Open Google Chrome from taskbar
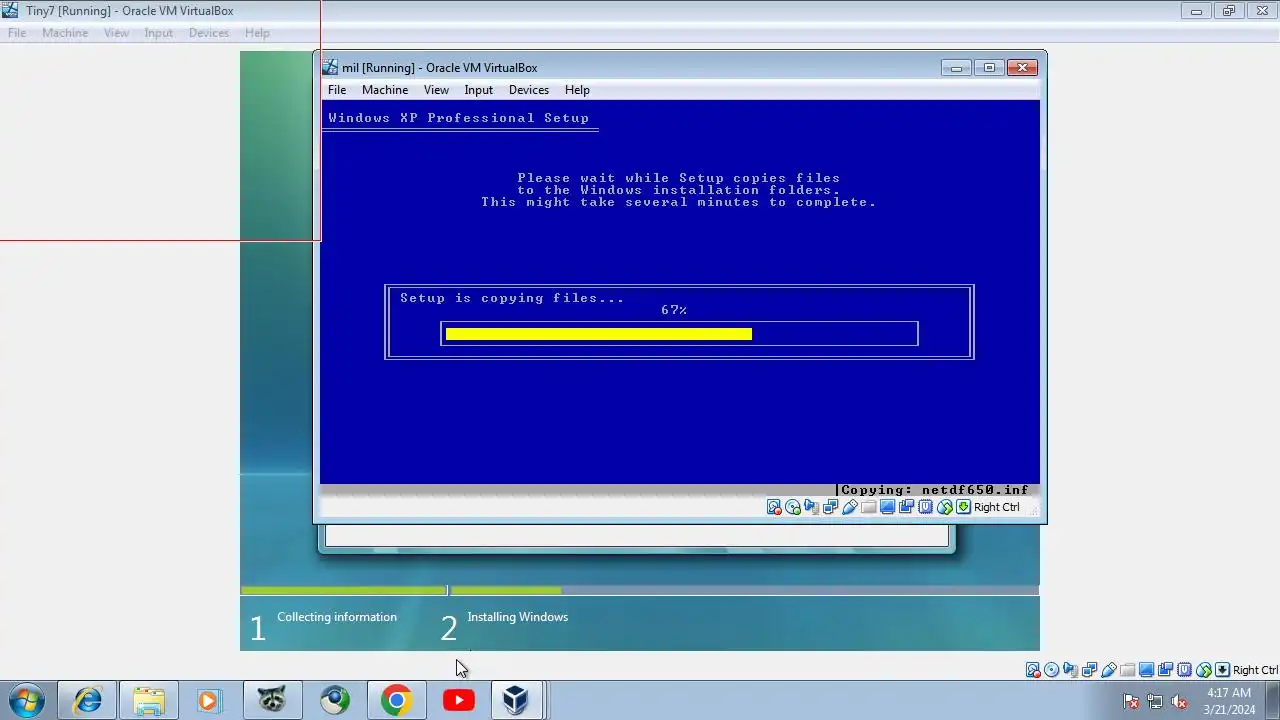 tap(396, 700)
